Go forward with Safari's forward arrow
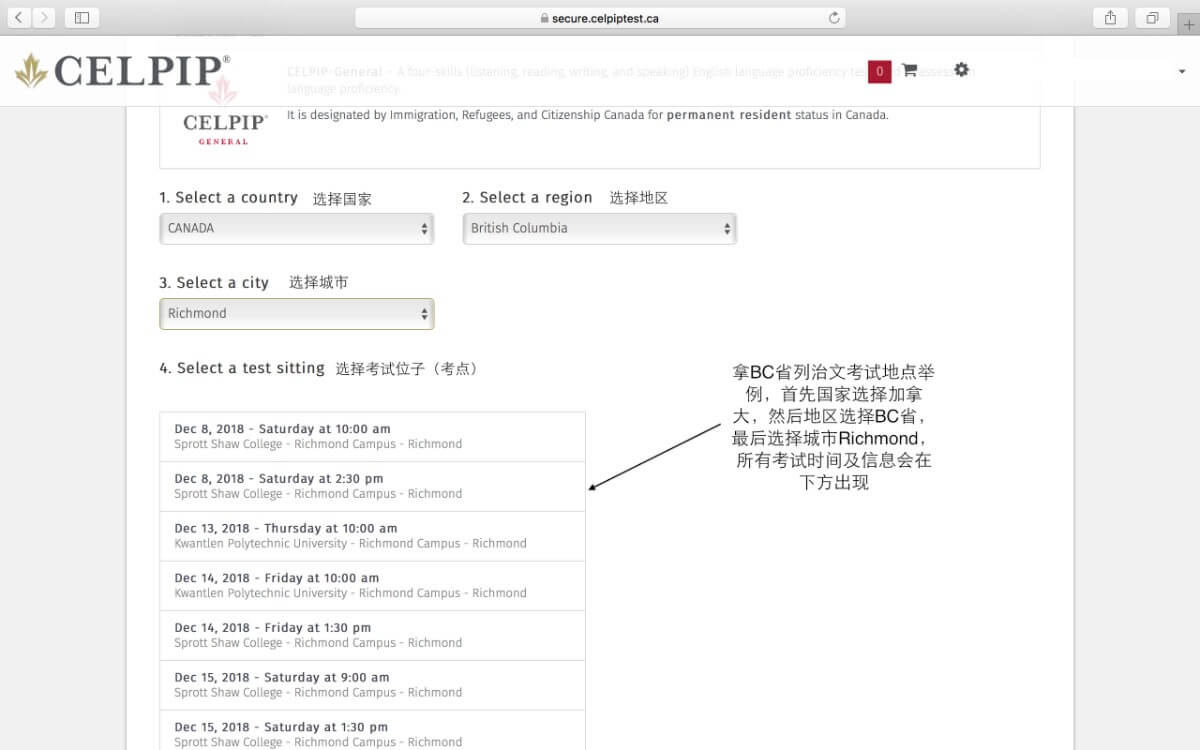Image resolution: width=1200 pixels, height=750 pixels. (44, 18)
